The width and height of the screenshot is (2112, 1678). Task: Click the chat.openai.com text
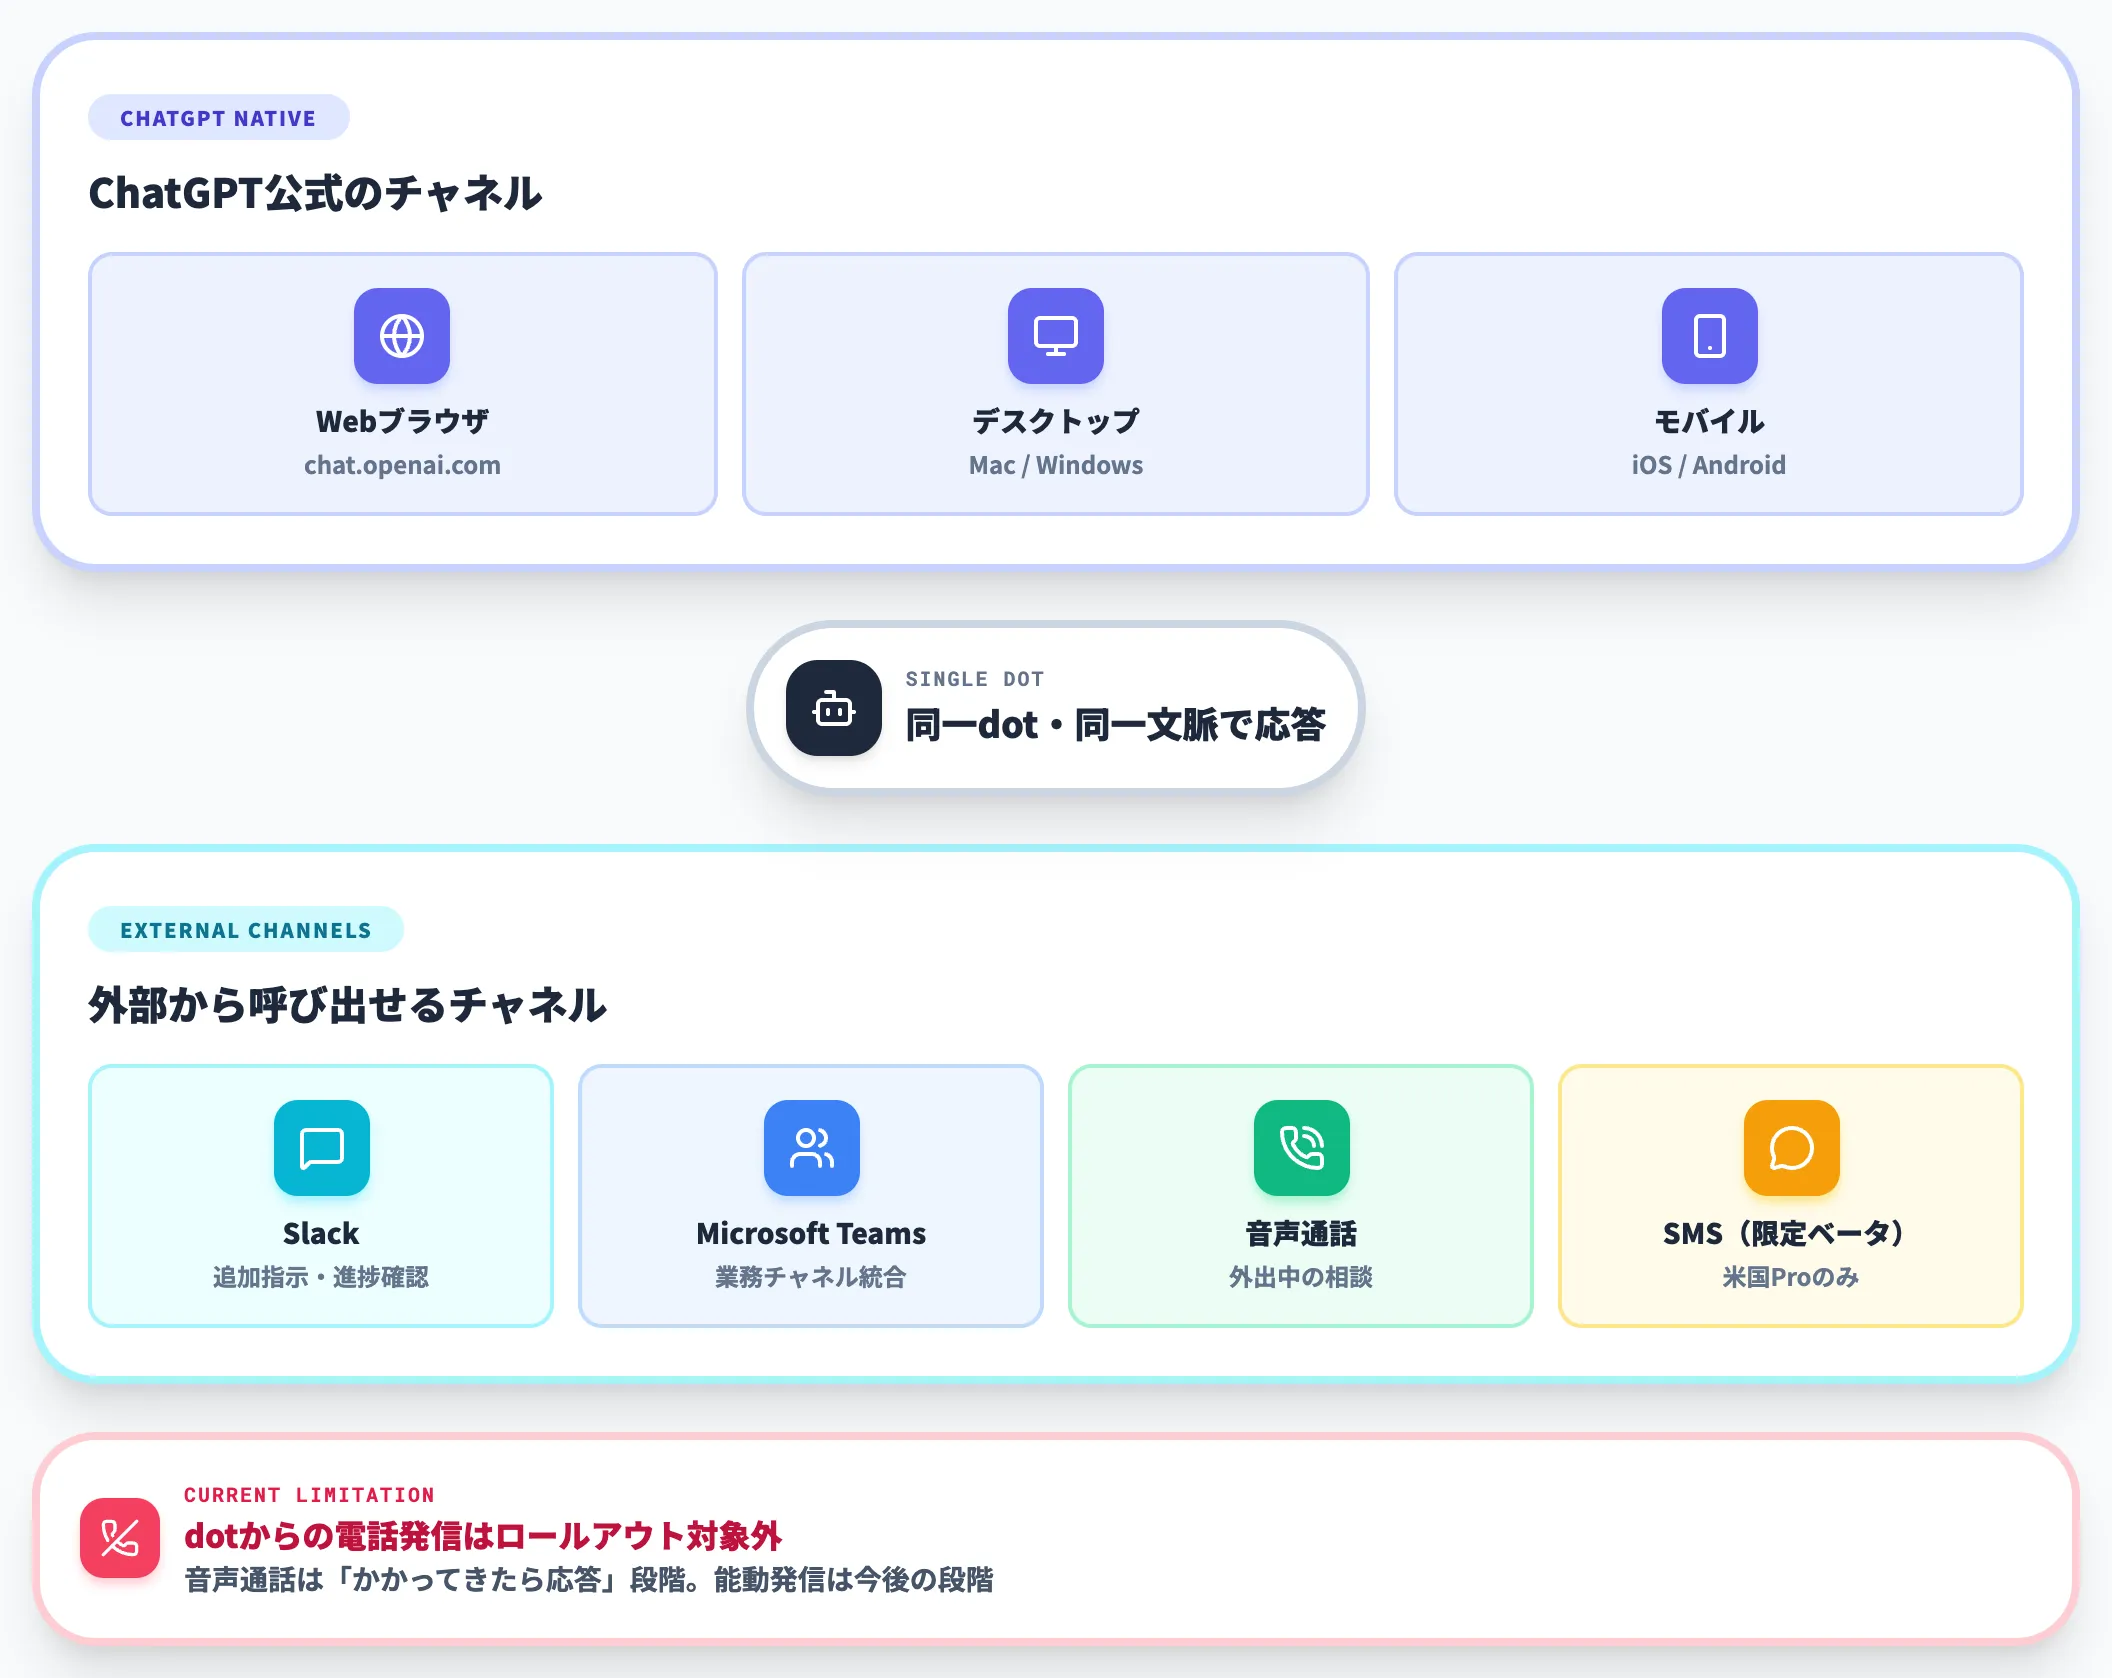point(402,465)
